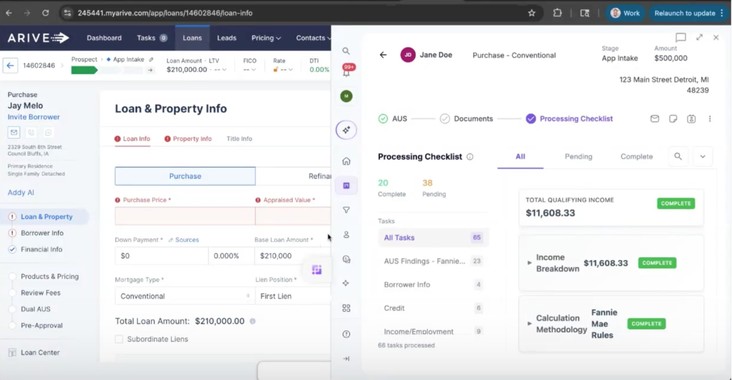Open Tasks in the top navigation

[152, 38]
